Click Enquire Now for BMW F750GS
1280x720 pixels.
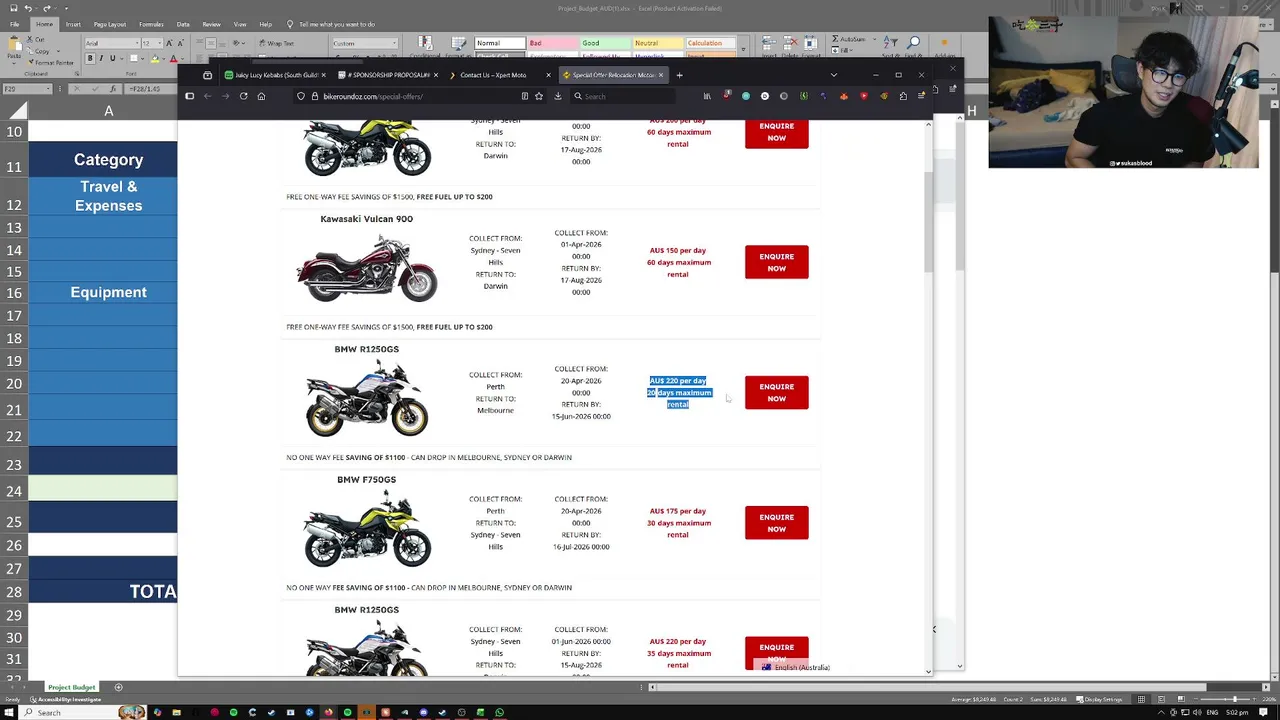(x=776, y=523)
